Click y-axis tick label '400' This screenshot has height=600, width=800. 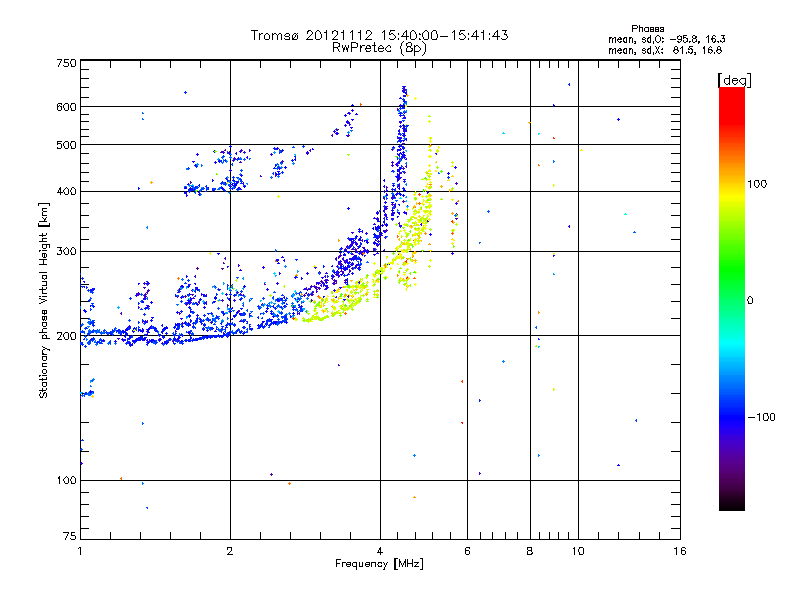coord(66,192)
